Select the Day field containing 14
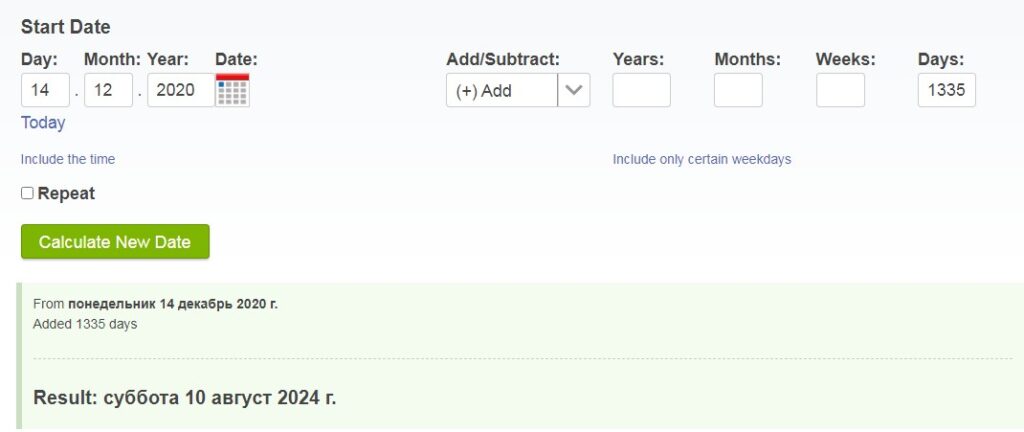The height and width of the screenshot is (432, 1024). coord(45,90)
